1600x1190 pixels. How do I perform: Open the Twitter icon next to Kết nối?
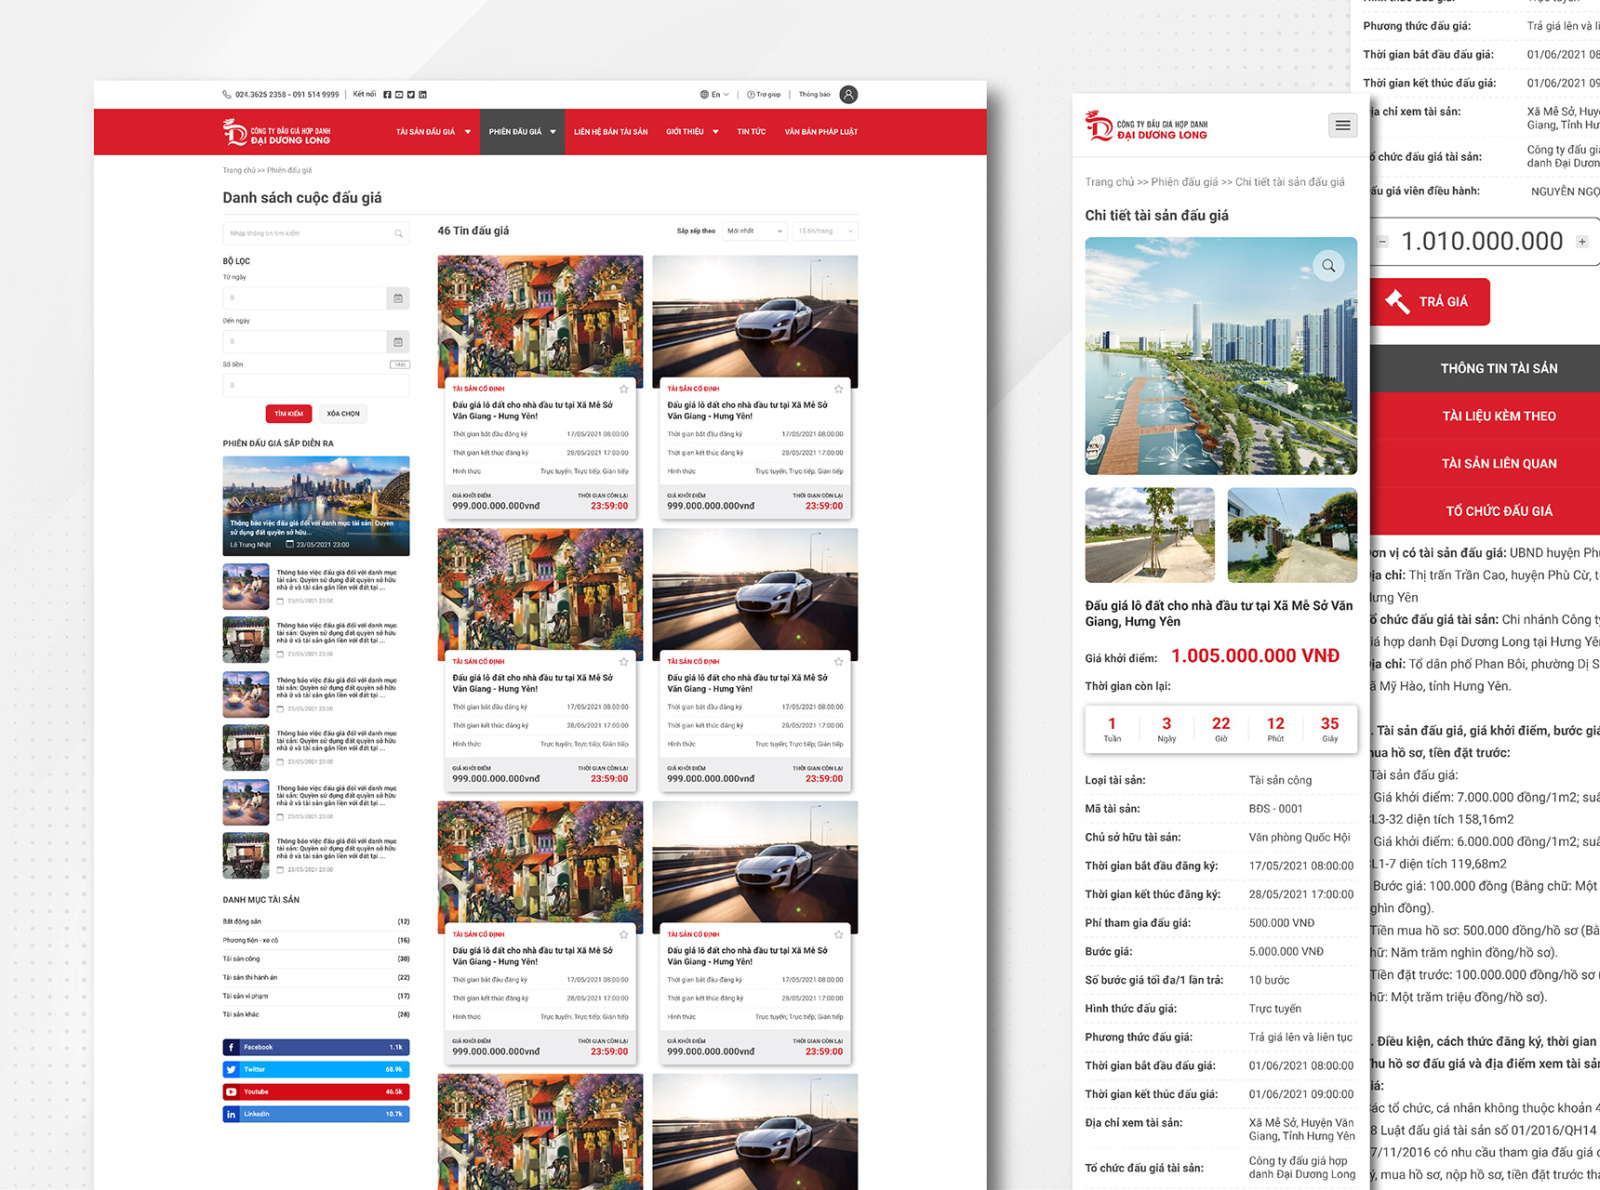[411, 95]
